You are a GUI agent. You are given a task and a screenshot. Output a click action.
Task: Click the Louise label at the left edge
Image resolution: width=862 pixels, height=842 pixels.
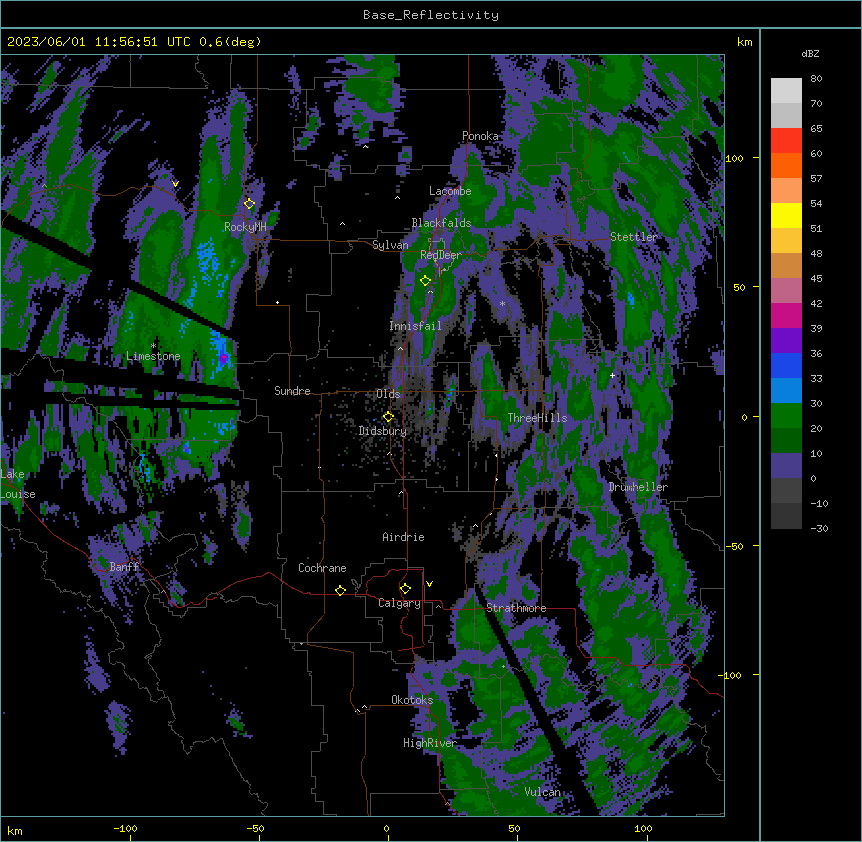18,494
